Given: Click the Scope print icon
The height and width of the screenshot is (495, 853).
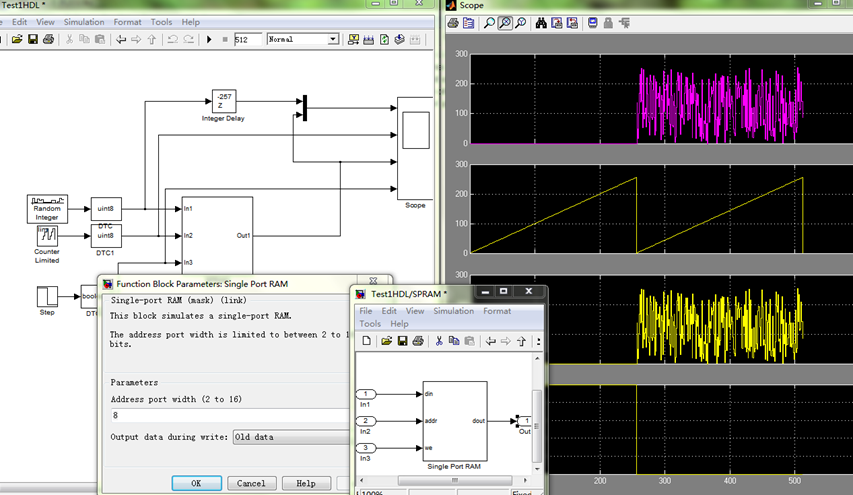Looking at the screenshot, I should (x=453, y=23).
